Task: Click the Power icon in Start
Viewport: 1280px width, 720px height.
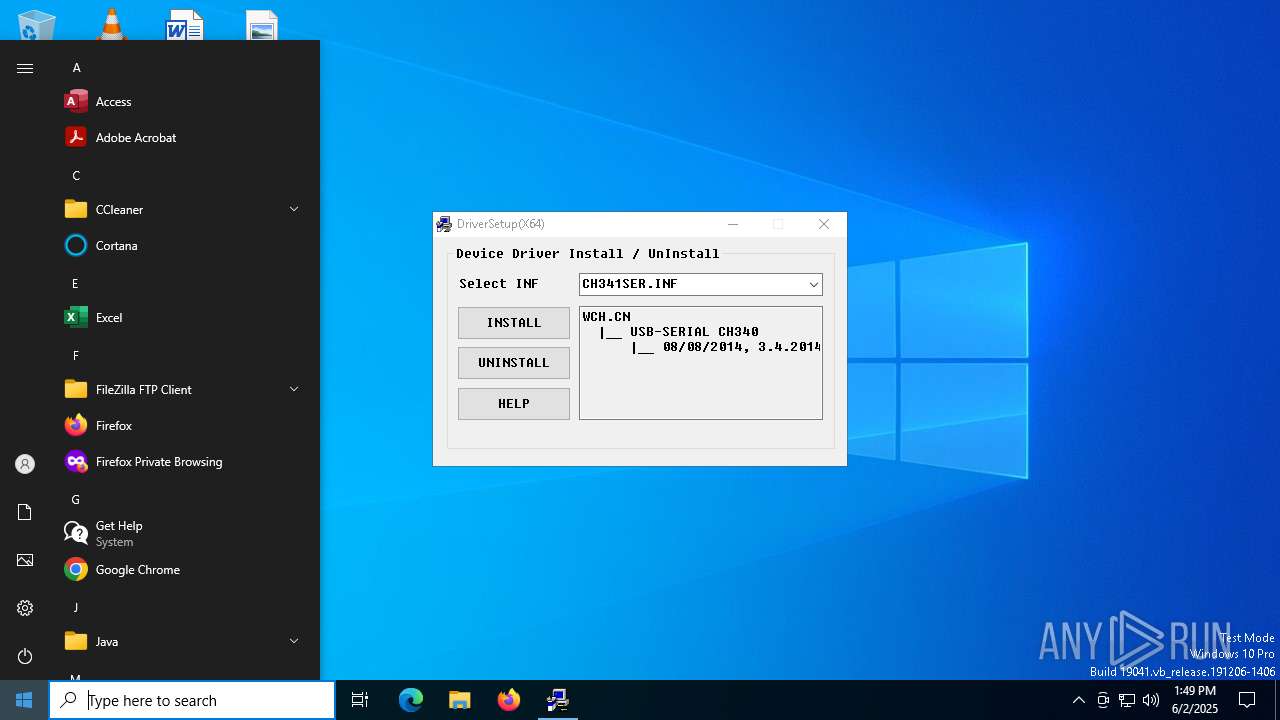Action: coord(25,656)
